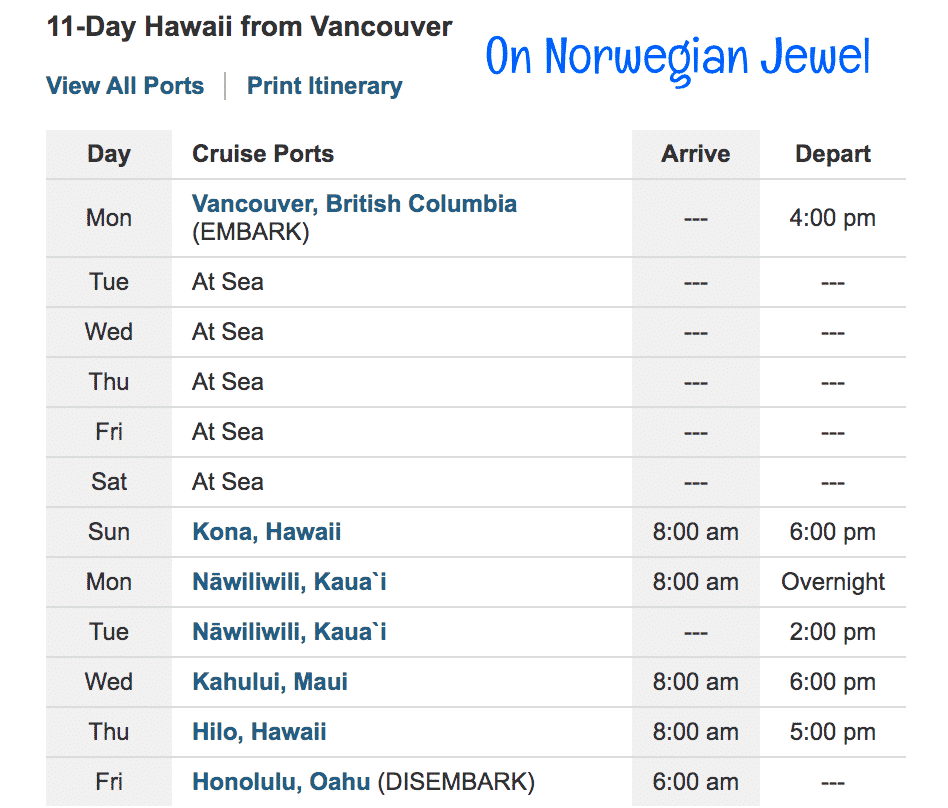Open the Hilo, Hawaii port link
948x808 pixels.
pyautogui.click(x=259, y=732)
